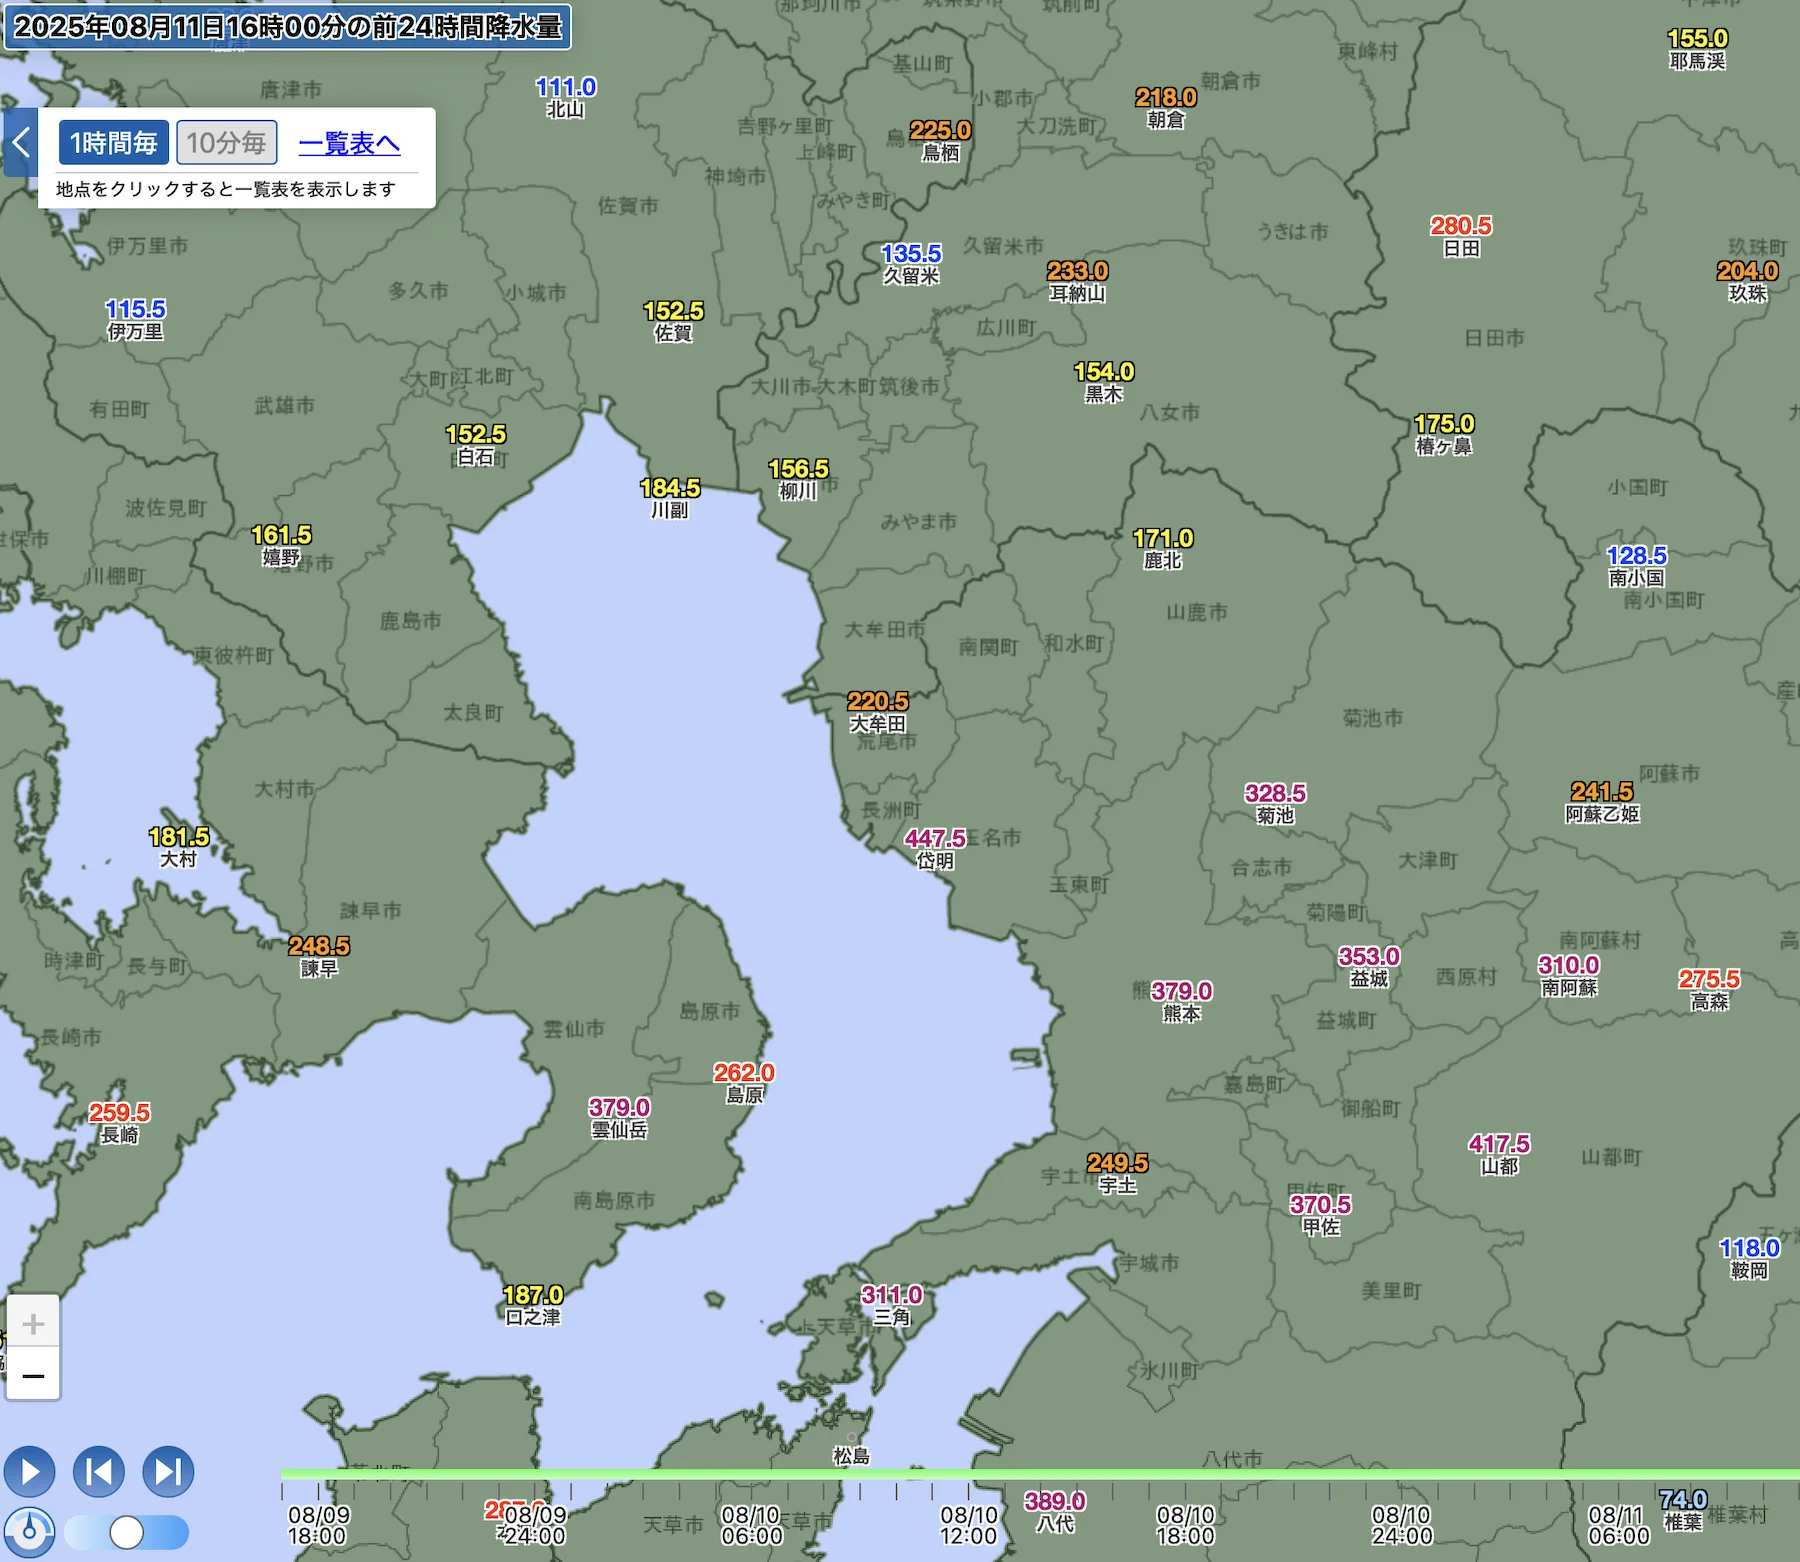Click the 24-hour rainfall date title banner

tap(288, 27)
